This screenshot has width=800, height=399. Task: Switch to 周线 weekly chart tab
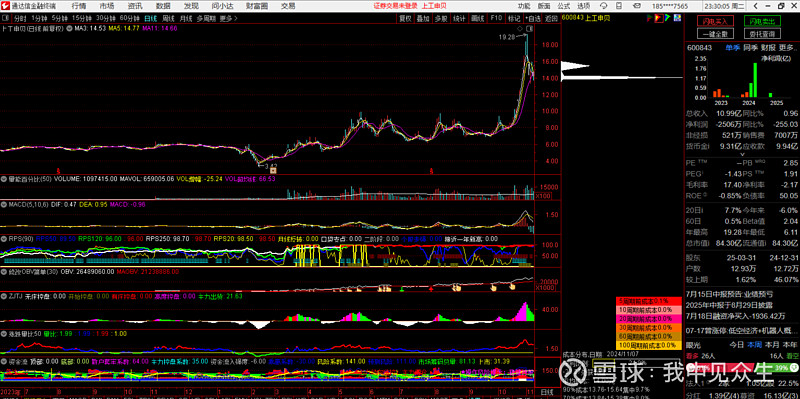(169, 18)
